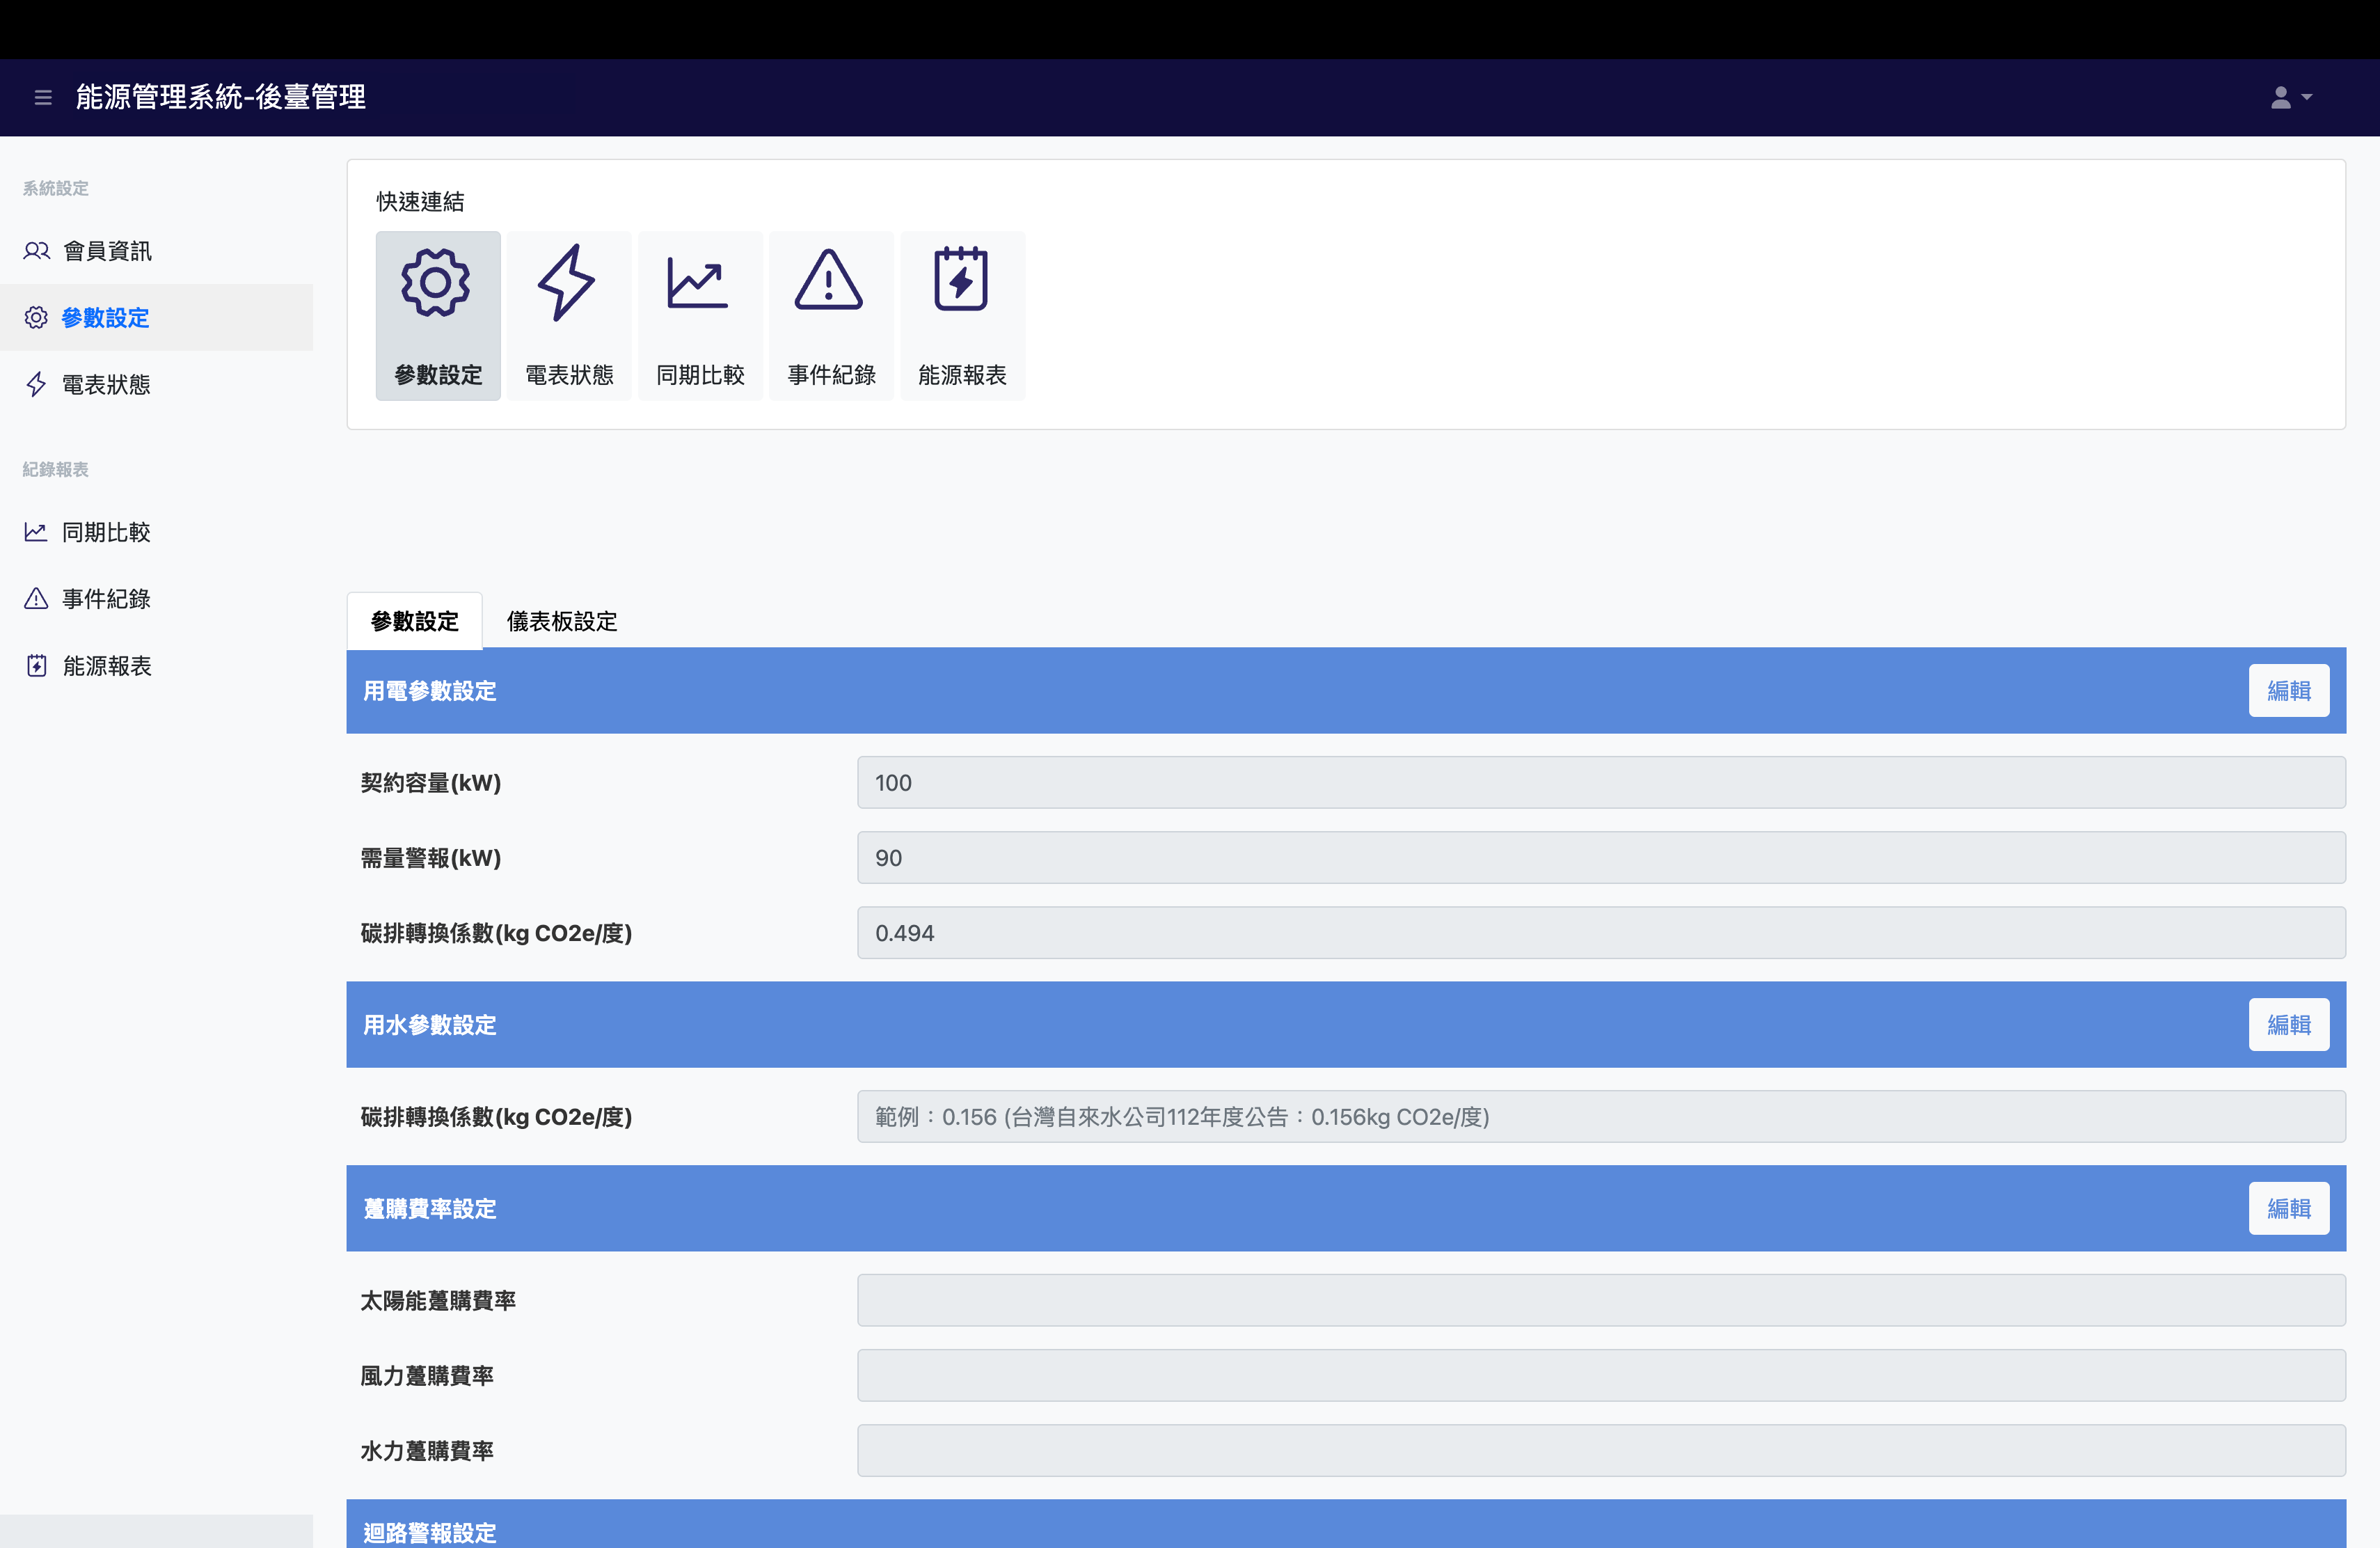Click the 契約容量(kW) input field

[x=1600, y=783]
